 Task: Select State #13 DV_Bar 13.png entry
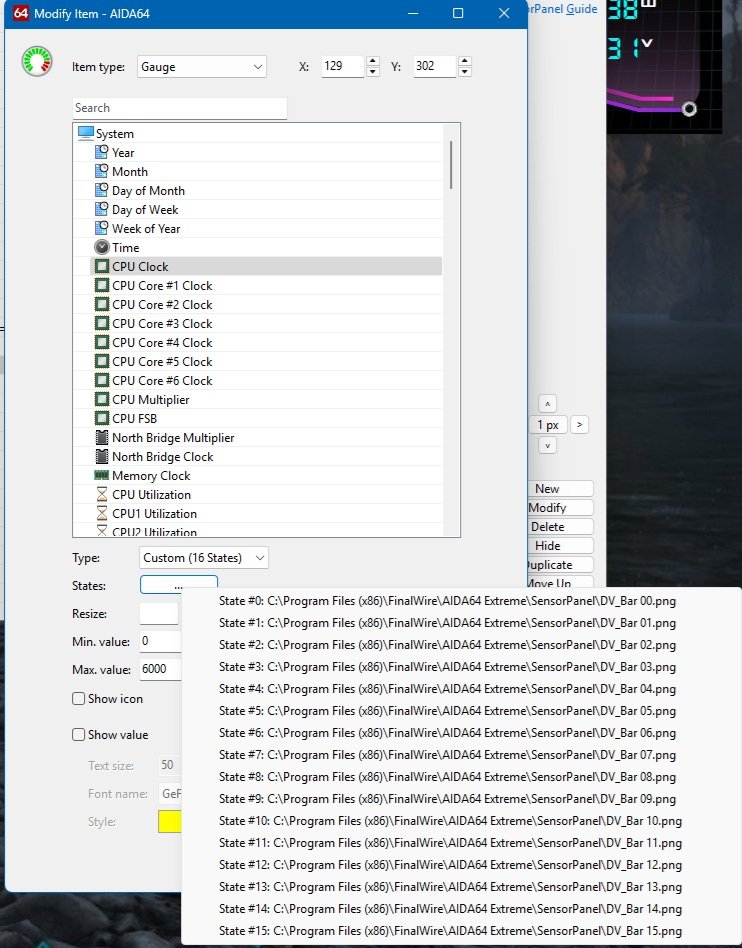point(451,886)
